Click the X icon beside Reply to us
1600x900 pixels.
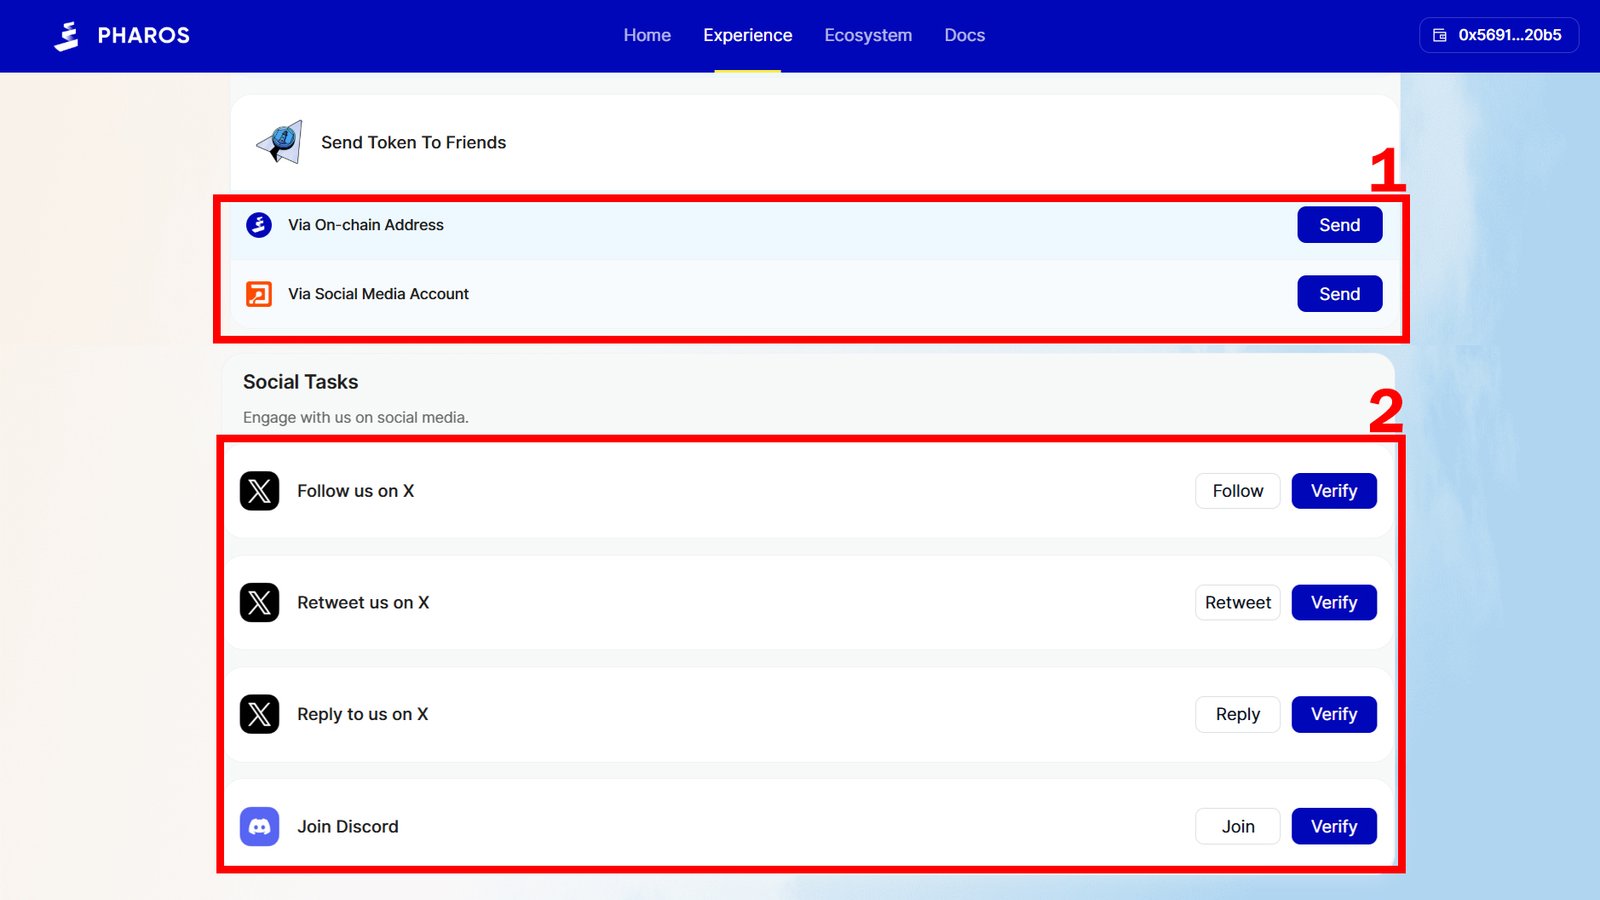(x=260, y=715)
